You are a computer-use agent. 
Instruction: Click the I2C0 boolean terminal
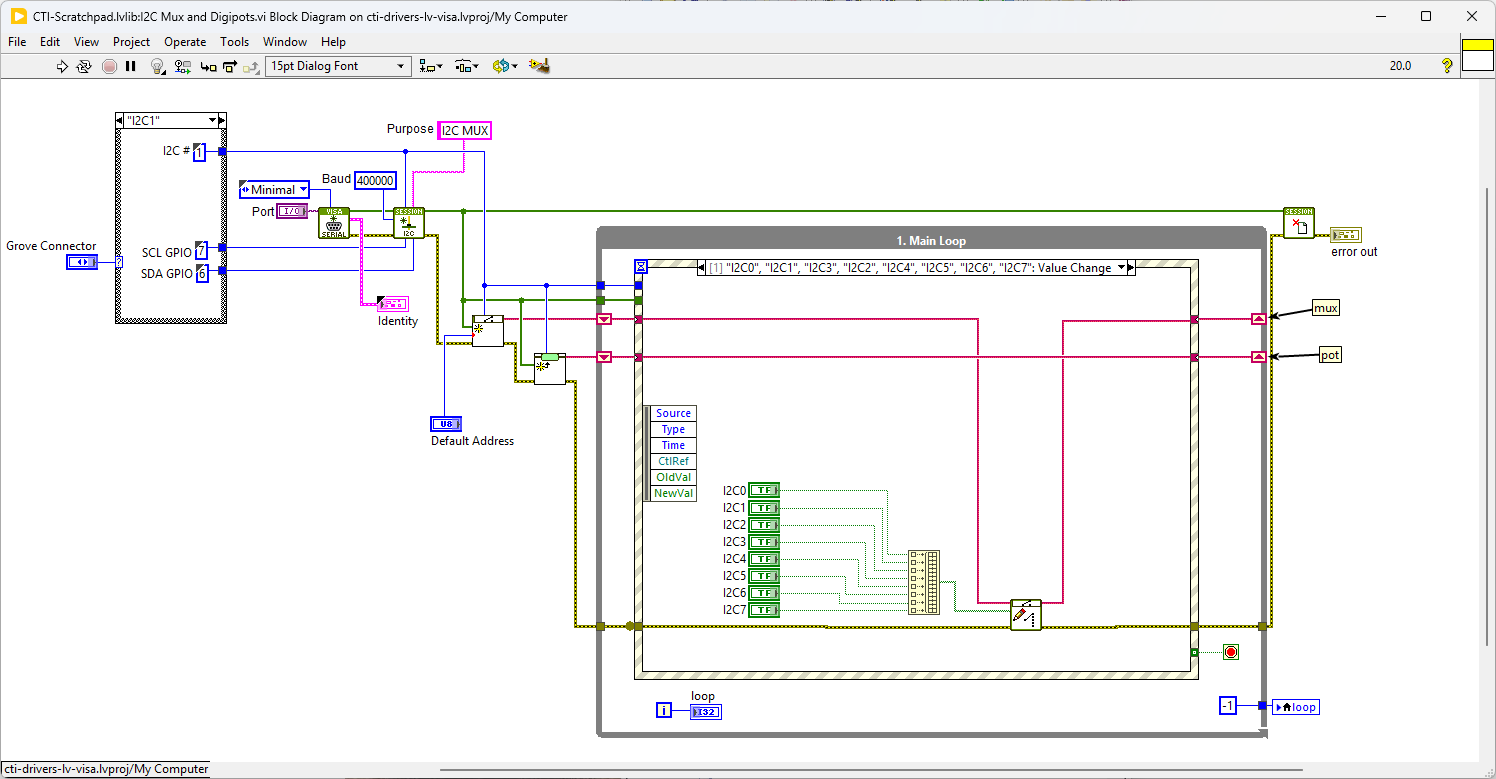pos(764,490)
